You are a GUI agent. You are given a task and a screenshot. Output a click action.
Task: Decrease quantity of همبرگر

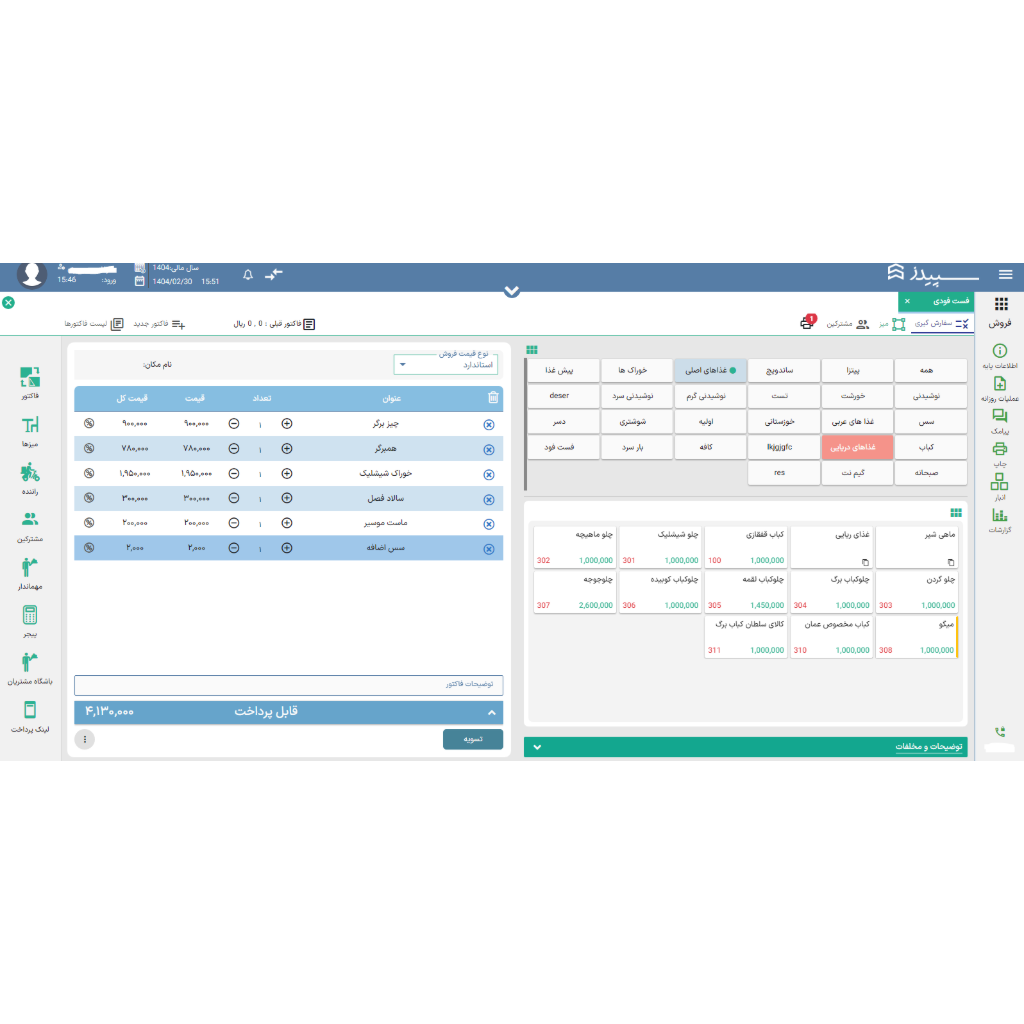(234, 448)
